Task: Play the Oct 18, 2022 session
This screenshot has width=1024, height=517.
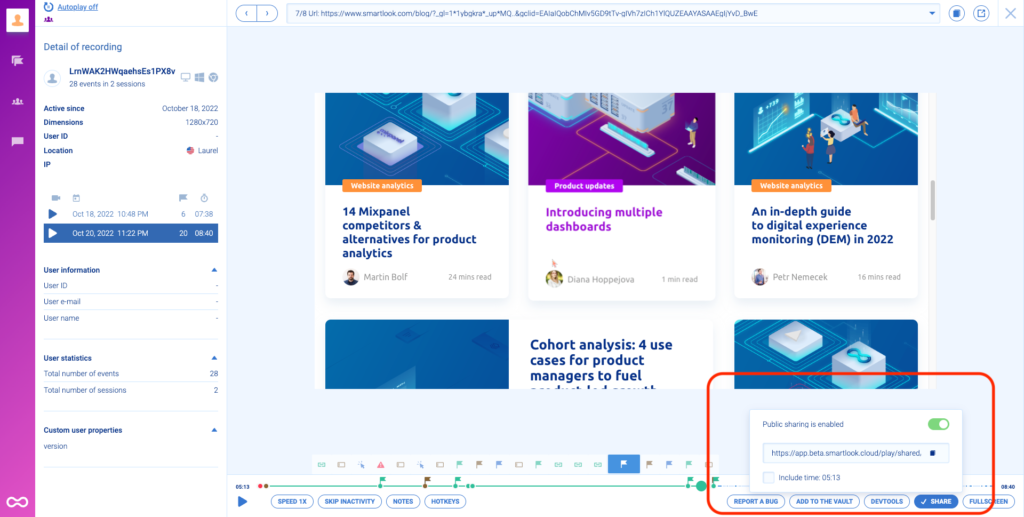Action: [53, 214]
